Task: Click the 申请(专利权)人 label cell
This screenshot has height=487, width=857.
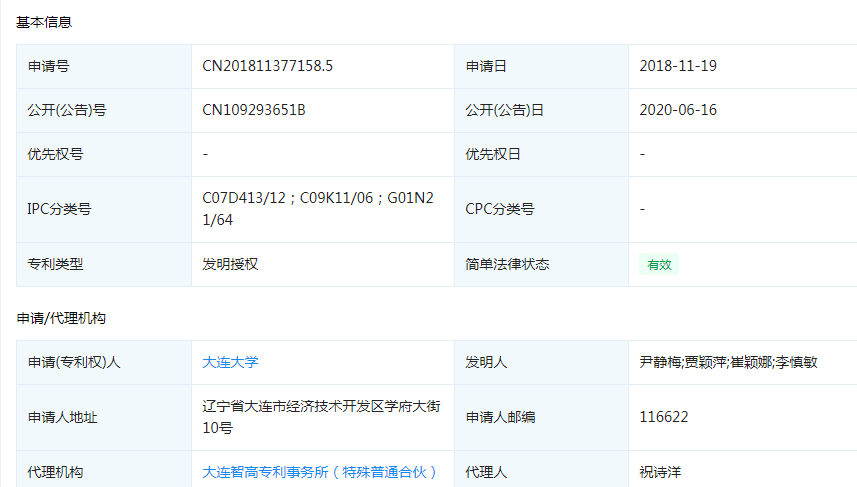Action: tap(74, 362)
